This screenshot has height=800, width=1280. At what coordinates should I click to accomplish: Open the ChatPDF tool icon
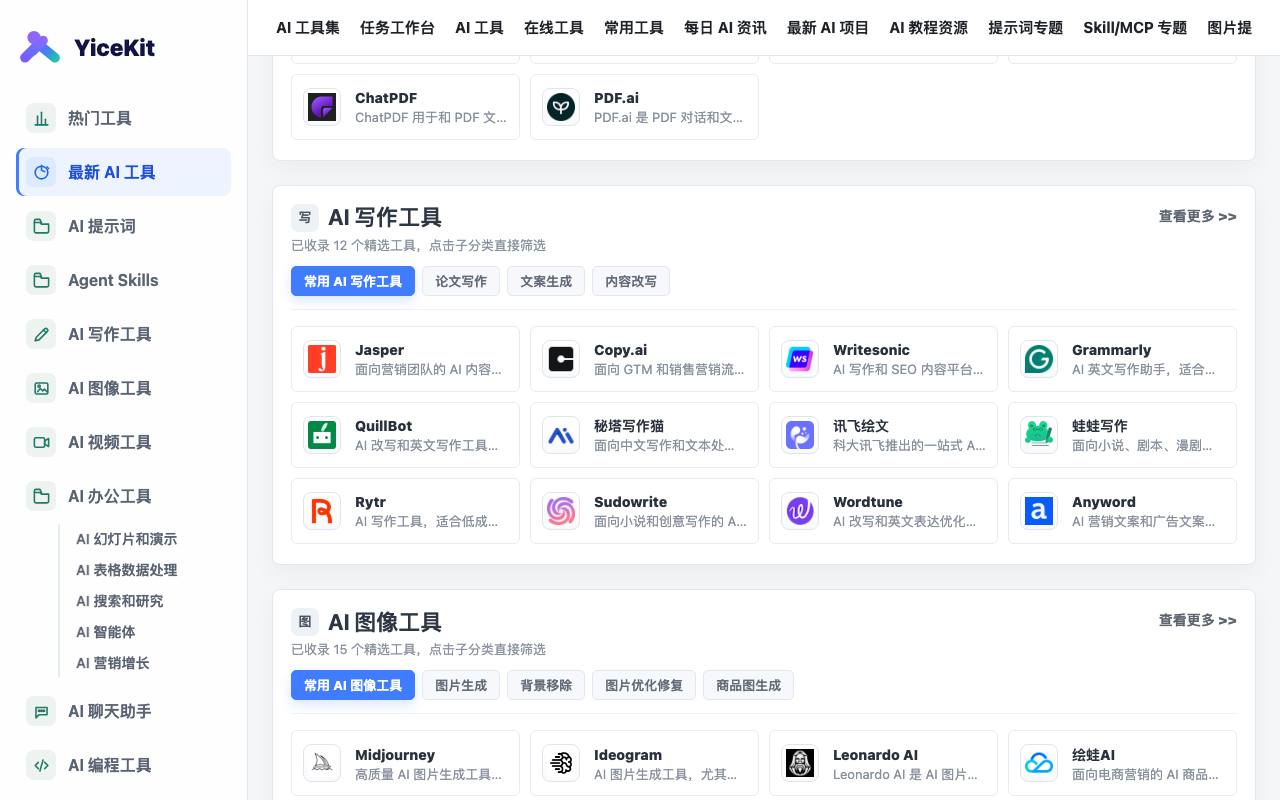(x=322, y=107)
